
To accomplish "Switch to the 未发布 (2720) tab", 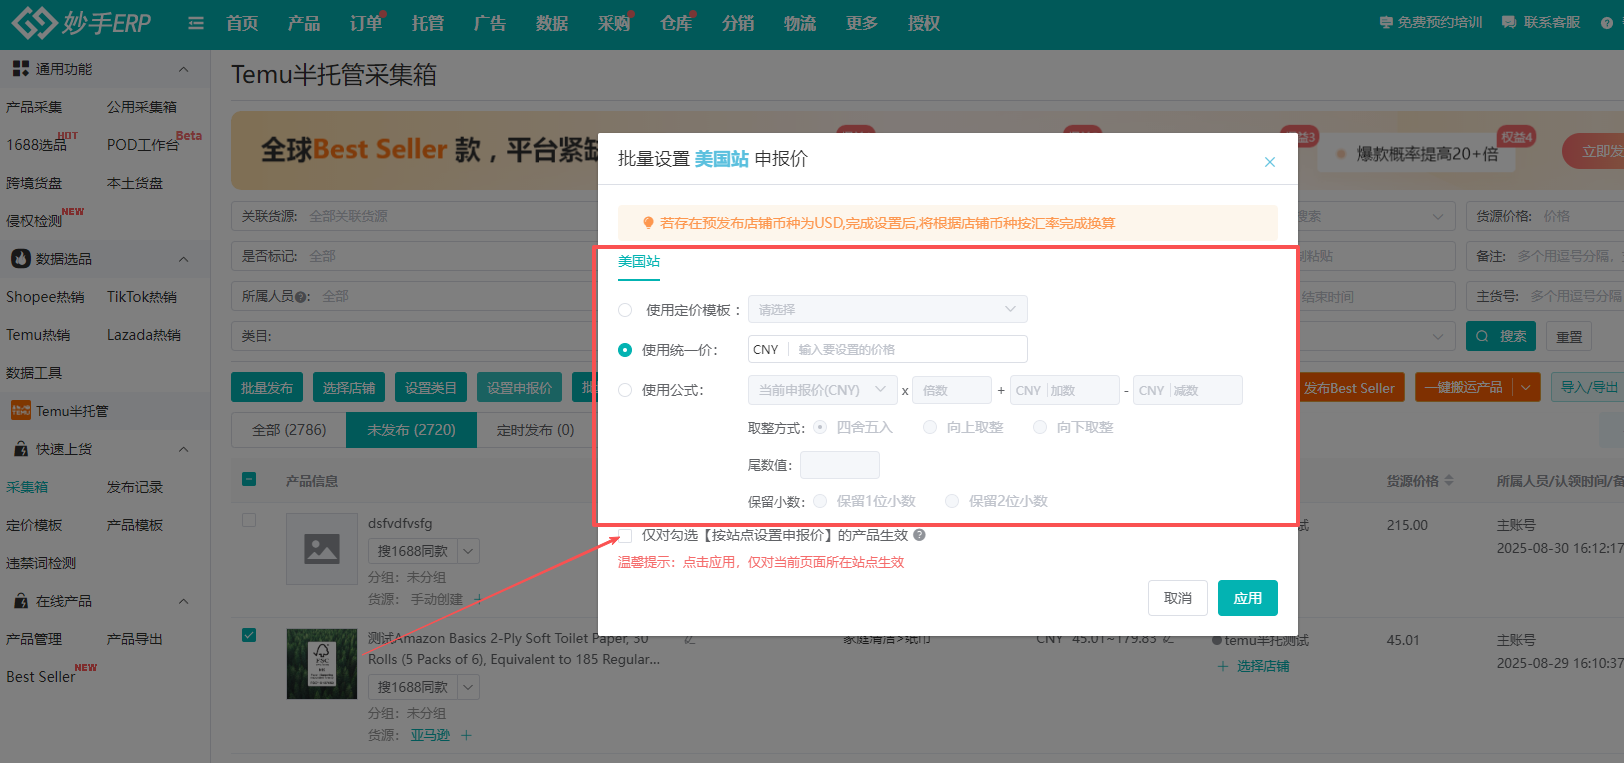I will tap(411, 430).
